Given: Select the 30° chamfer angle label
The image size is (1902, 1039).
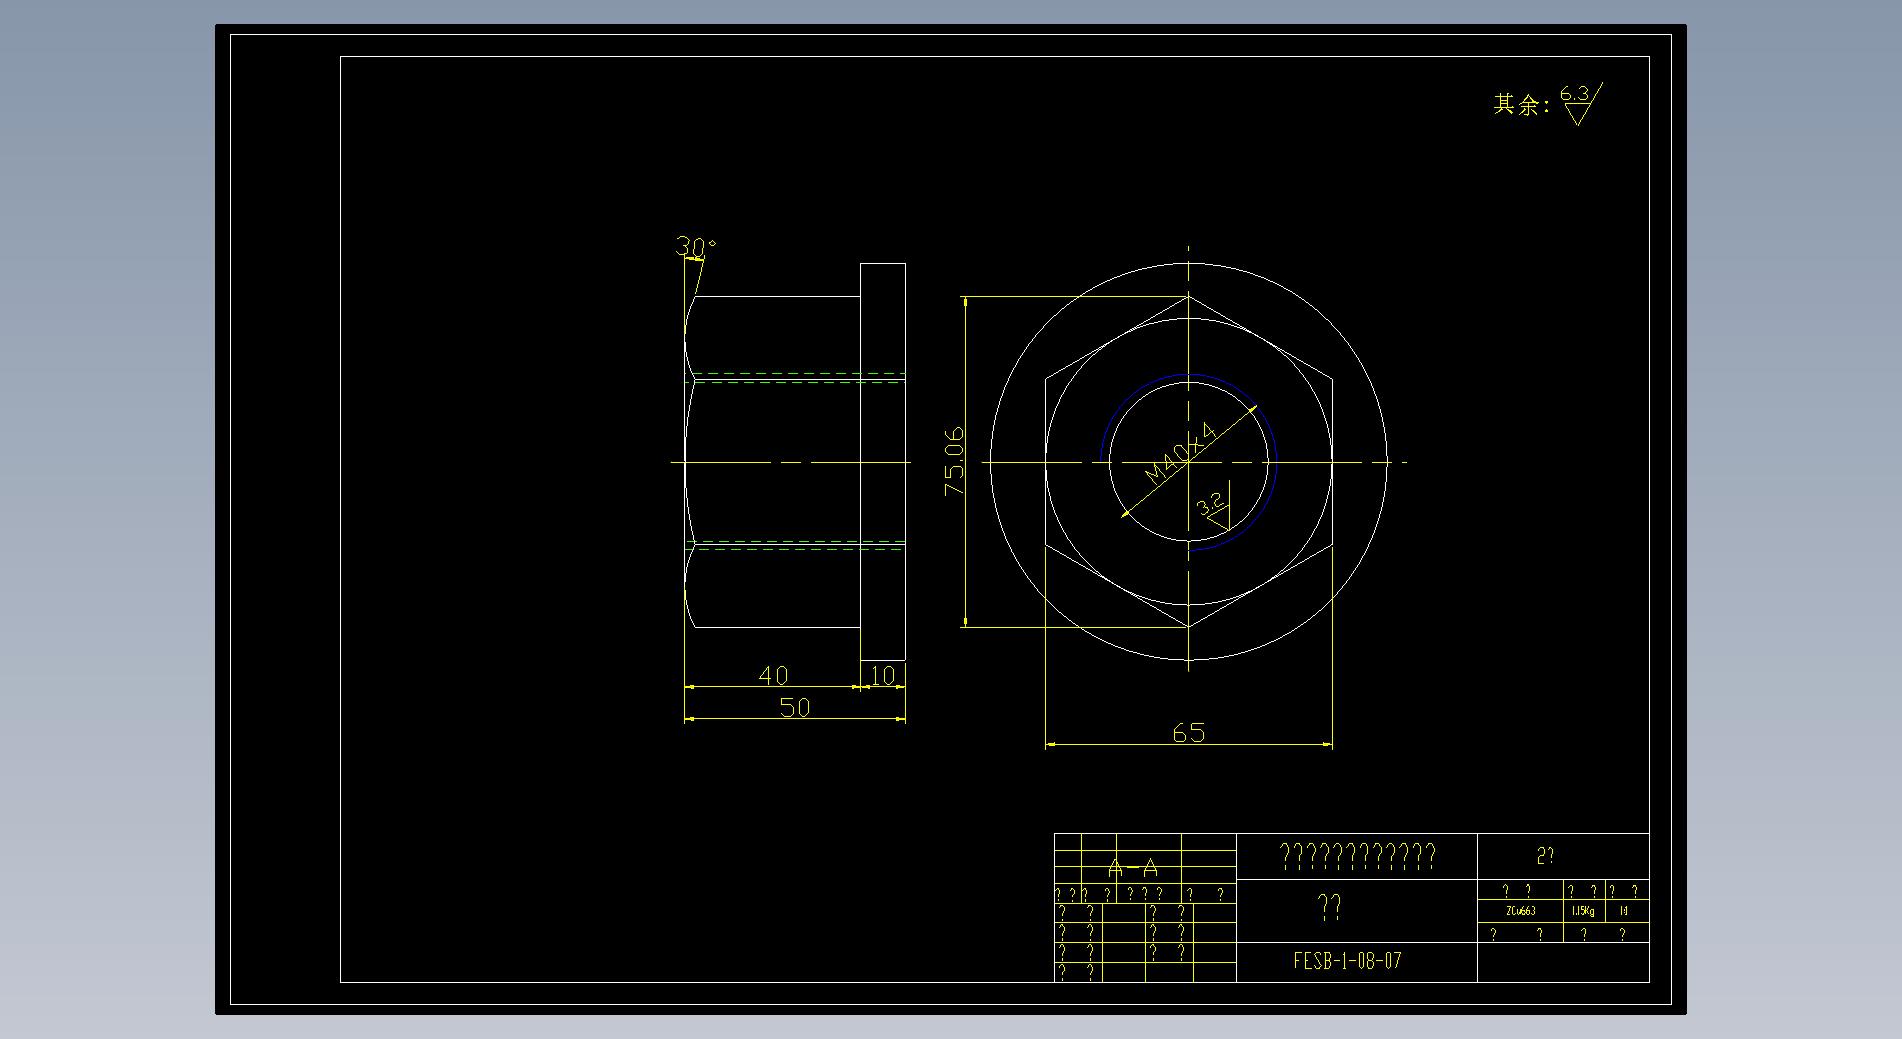Looking at the screenshot, I should [696, 246].
